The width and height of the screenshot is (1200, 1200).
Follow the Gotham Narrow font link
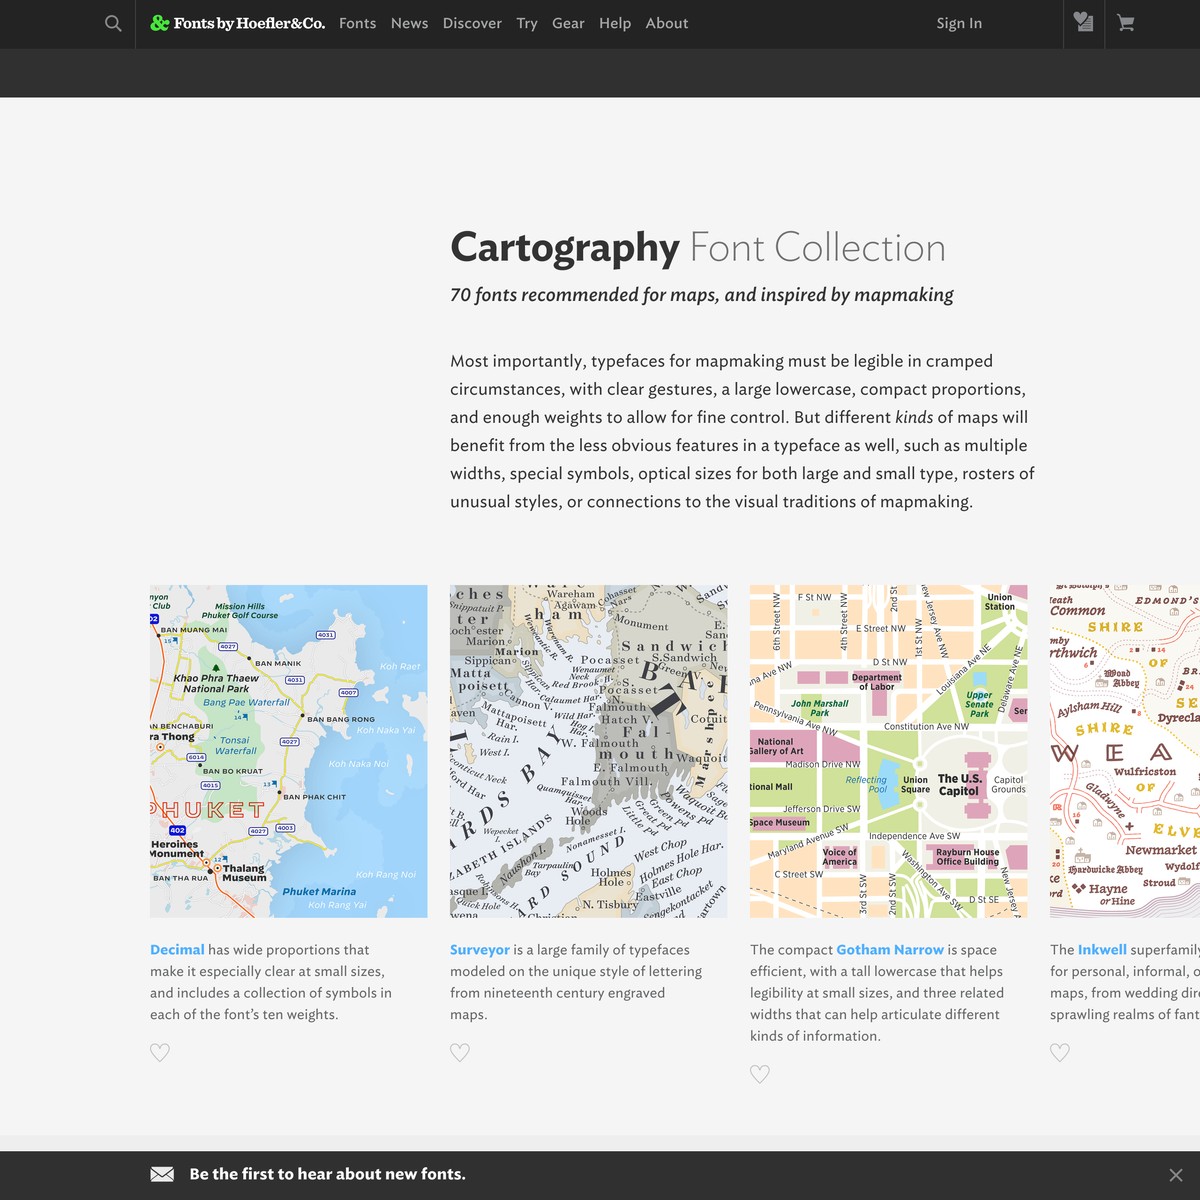[890, 950]
